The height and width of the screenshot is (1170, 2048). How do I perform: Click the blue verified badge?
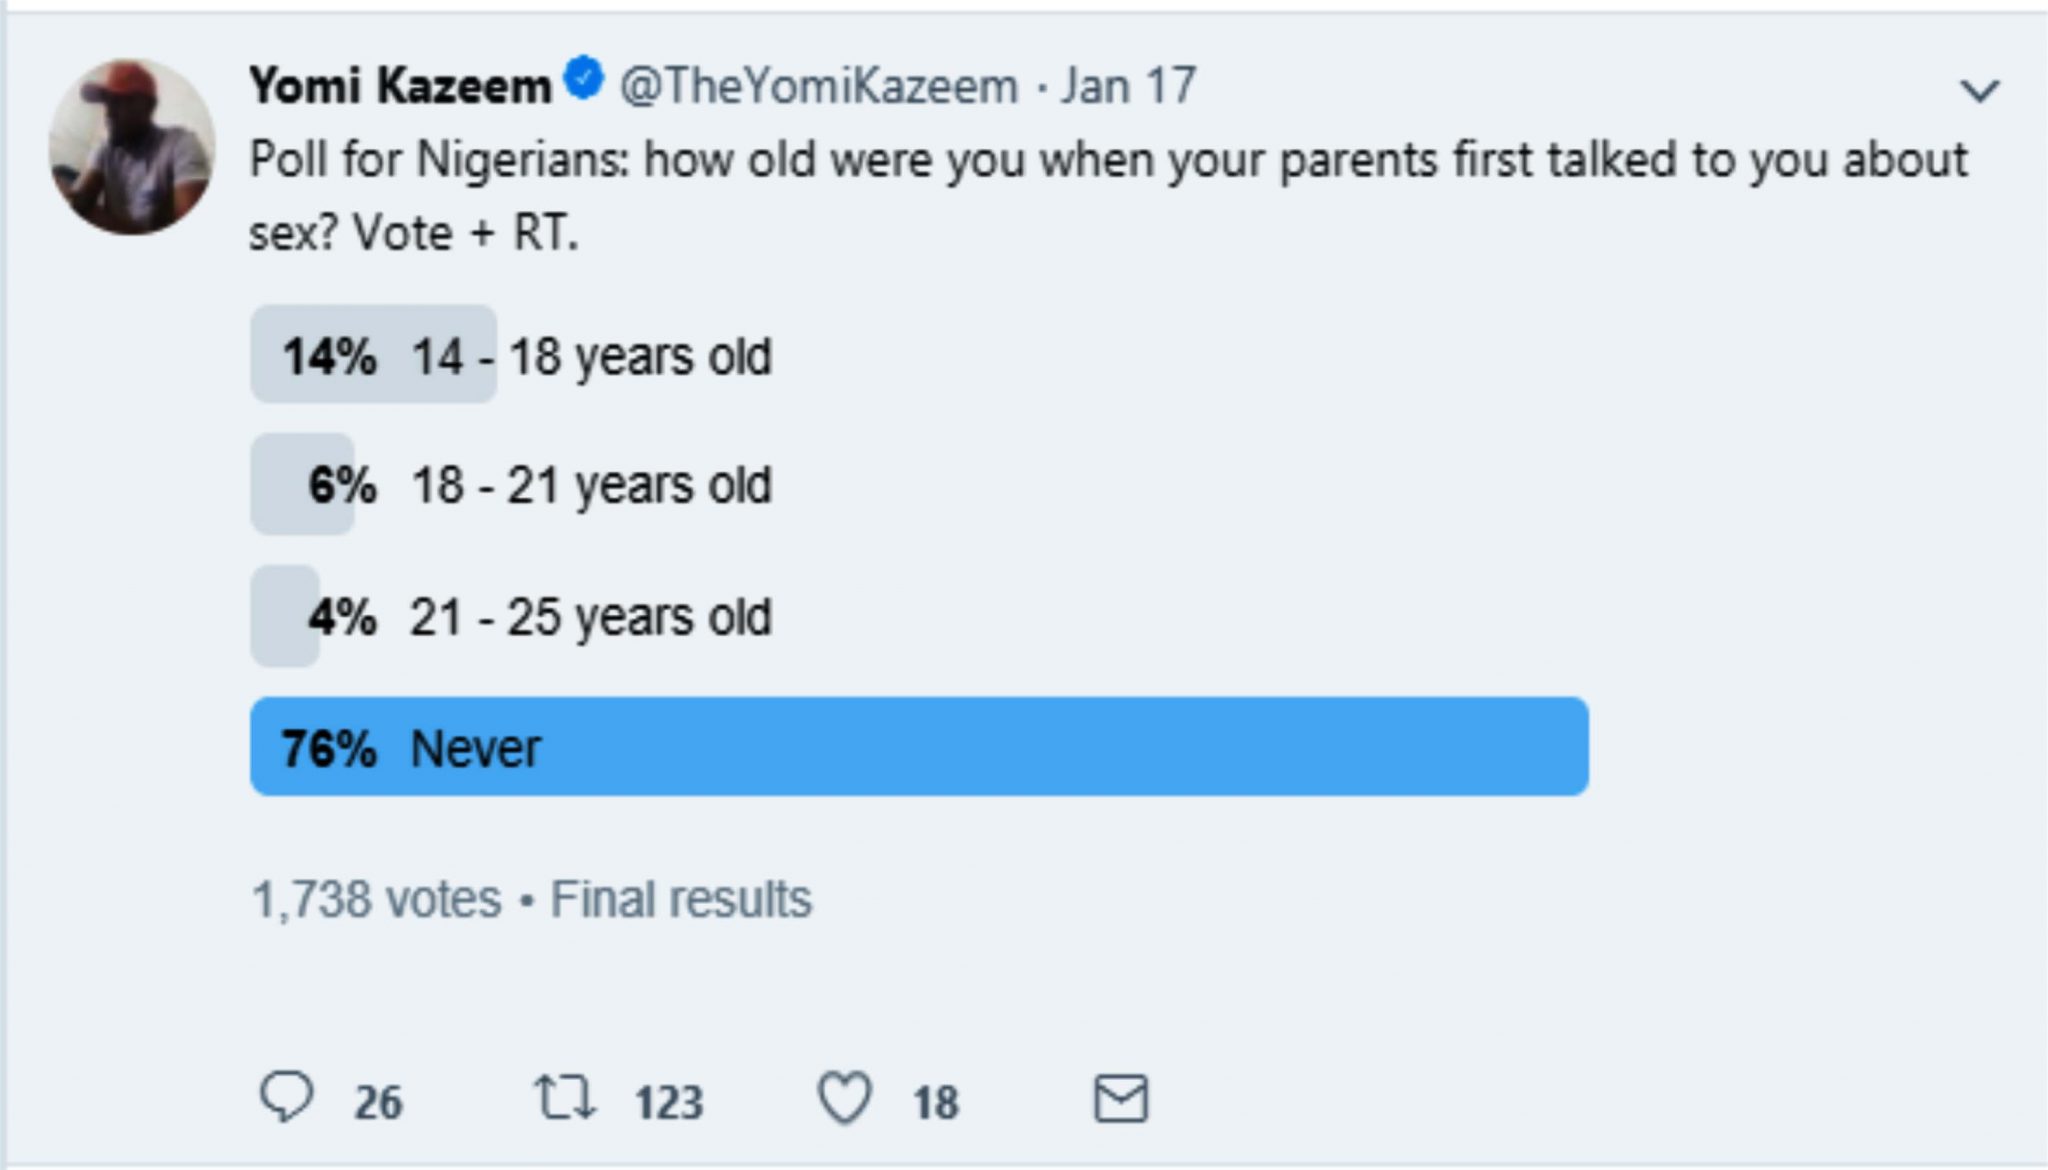(584, 80)
